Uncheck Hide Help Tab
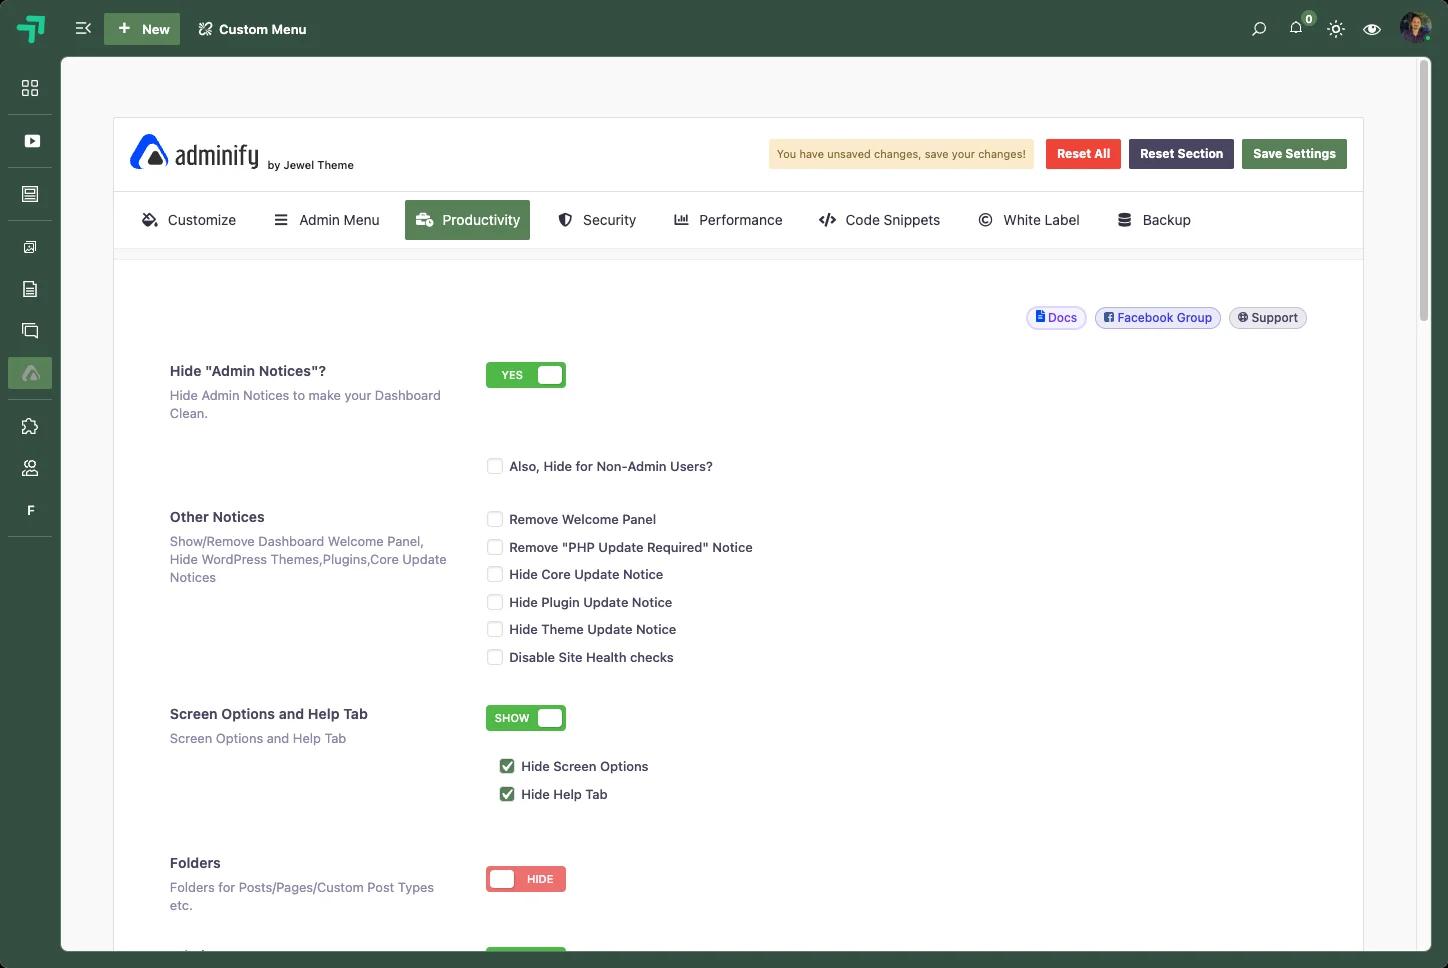 click(x=507, y=794)
